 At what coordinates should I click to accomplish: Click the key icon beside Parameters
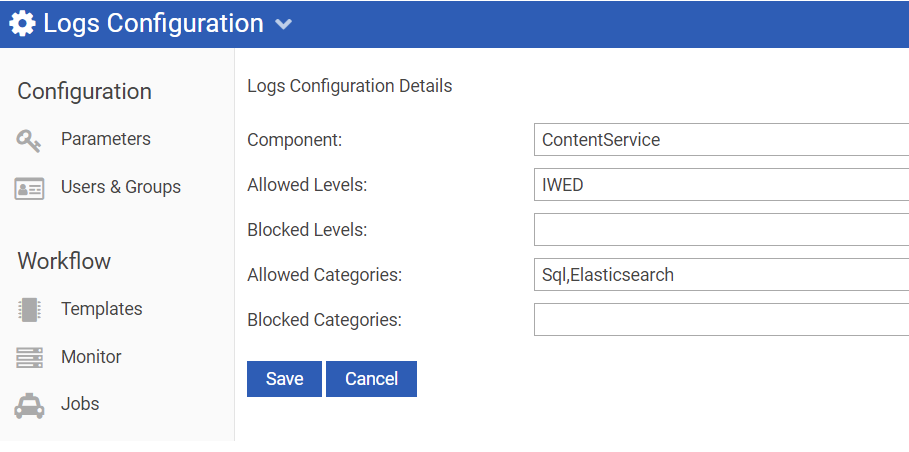coord(29,140)
